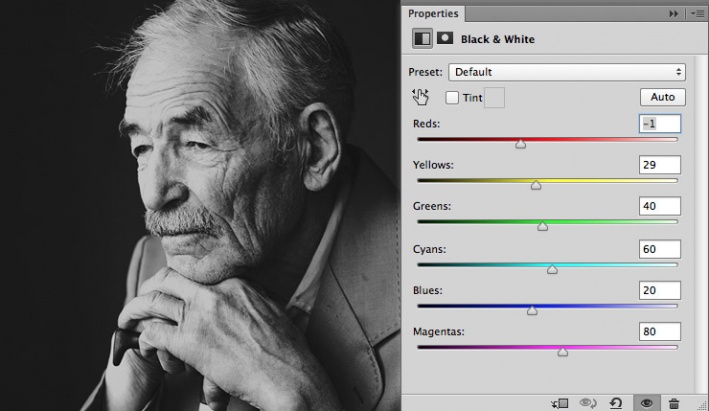Open the Properties panel flyout menu
Screen dimensions: 709x411
(x=696, y=14)
